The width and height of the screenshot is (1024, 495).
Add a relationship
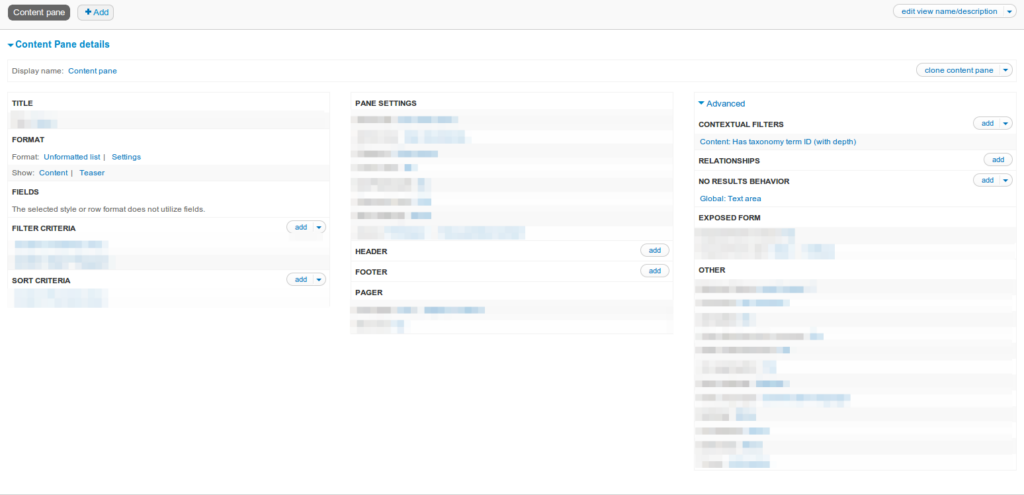998,159
